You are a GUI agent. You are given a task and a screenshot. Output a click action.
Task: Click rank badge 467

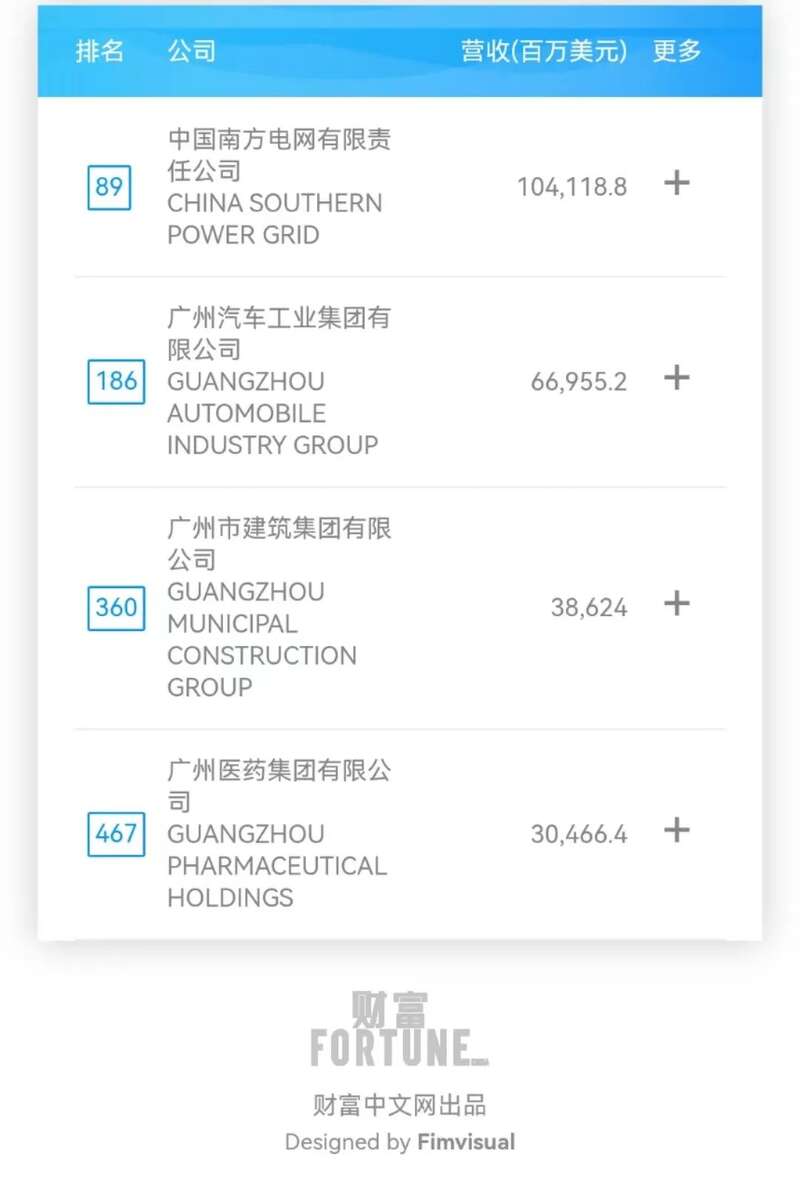coord(116,833)
